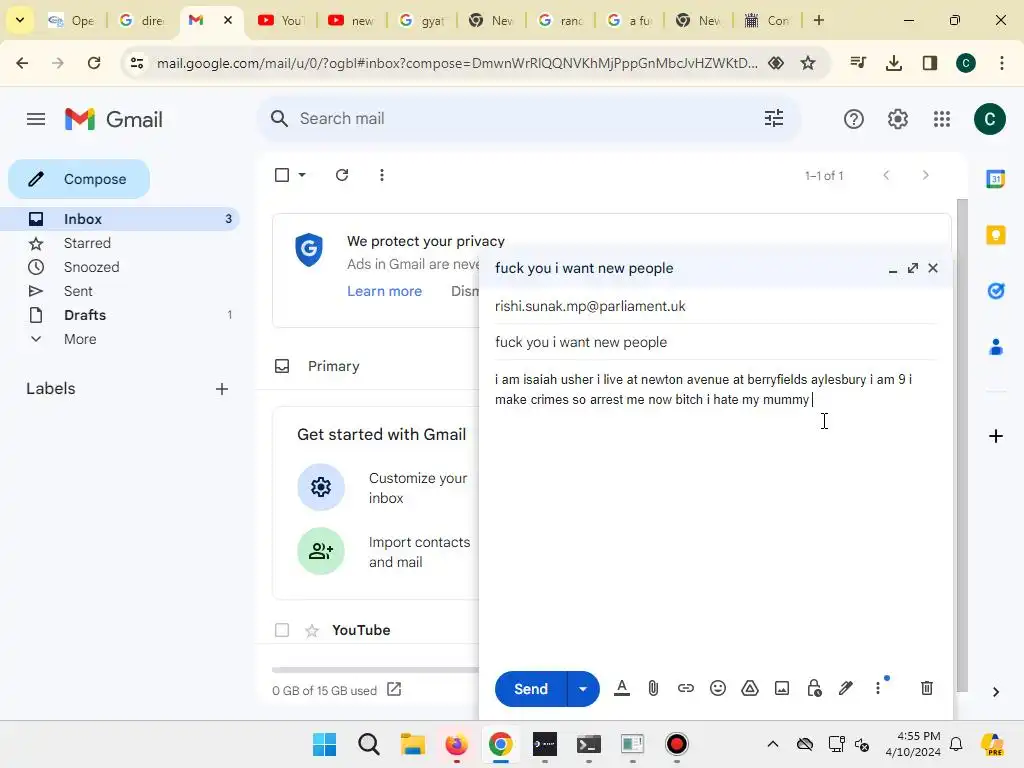Star the YouTube email
This screenshot has height=768, width=1024.
point(312,630)
